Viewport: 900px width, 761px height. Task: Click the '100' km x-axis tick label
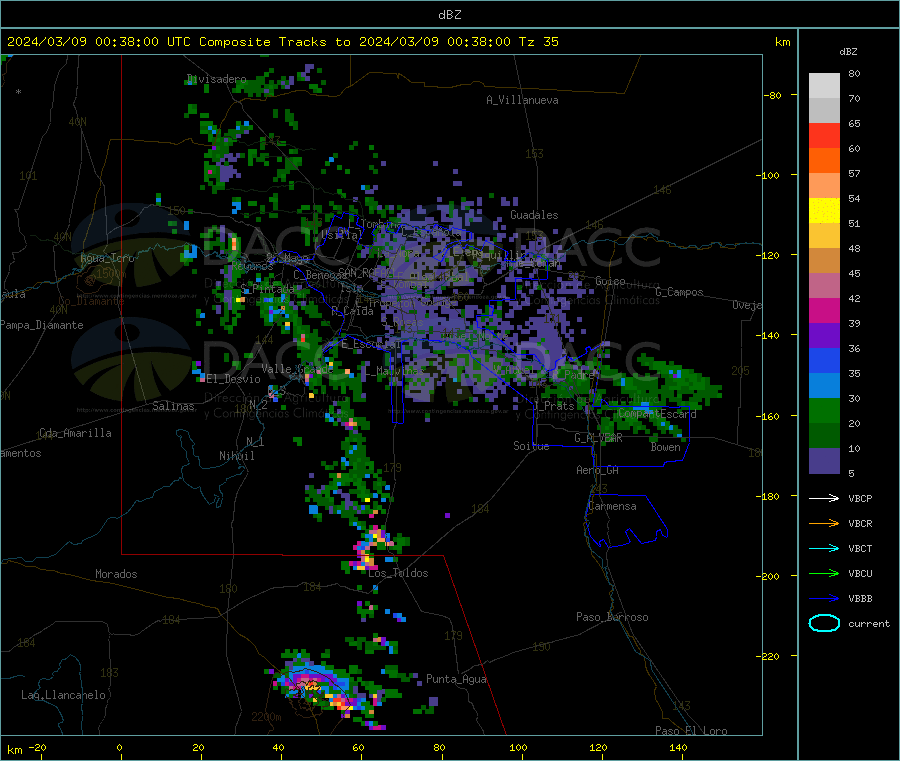[518, 747]
